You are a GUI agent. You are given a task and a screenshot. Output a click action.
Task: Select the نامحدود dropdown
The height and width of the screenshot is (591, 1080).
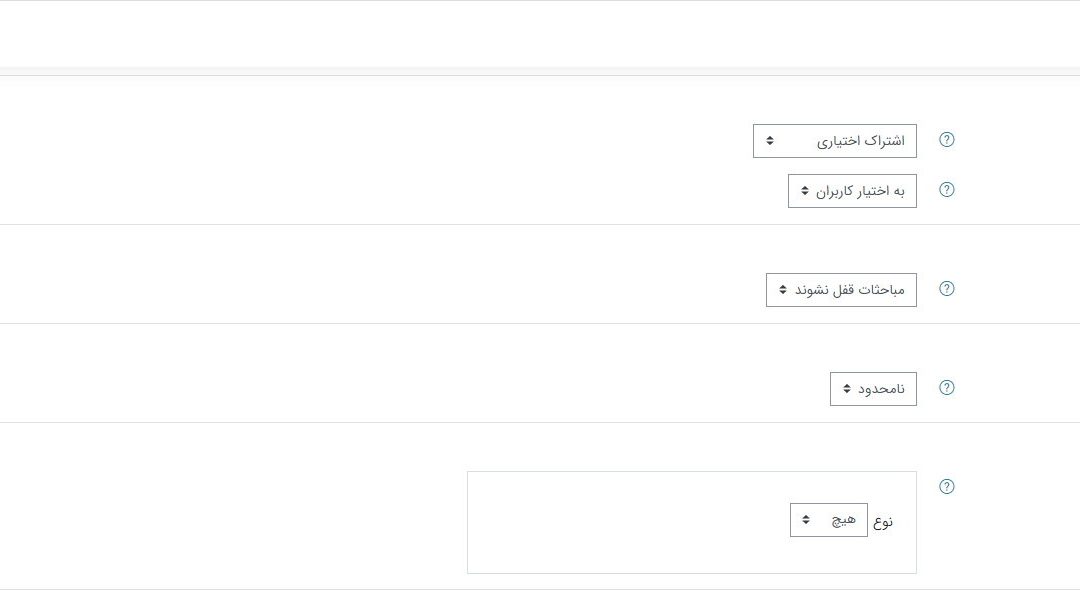coord(873,389)
